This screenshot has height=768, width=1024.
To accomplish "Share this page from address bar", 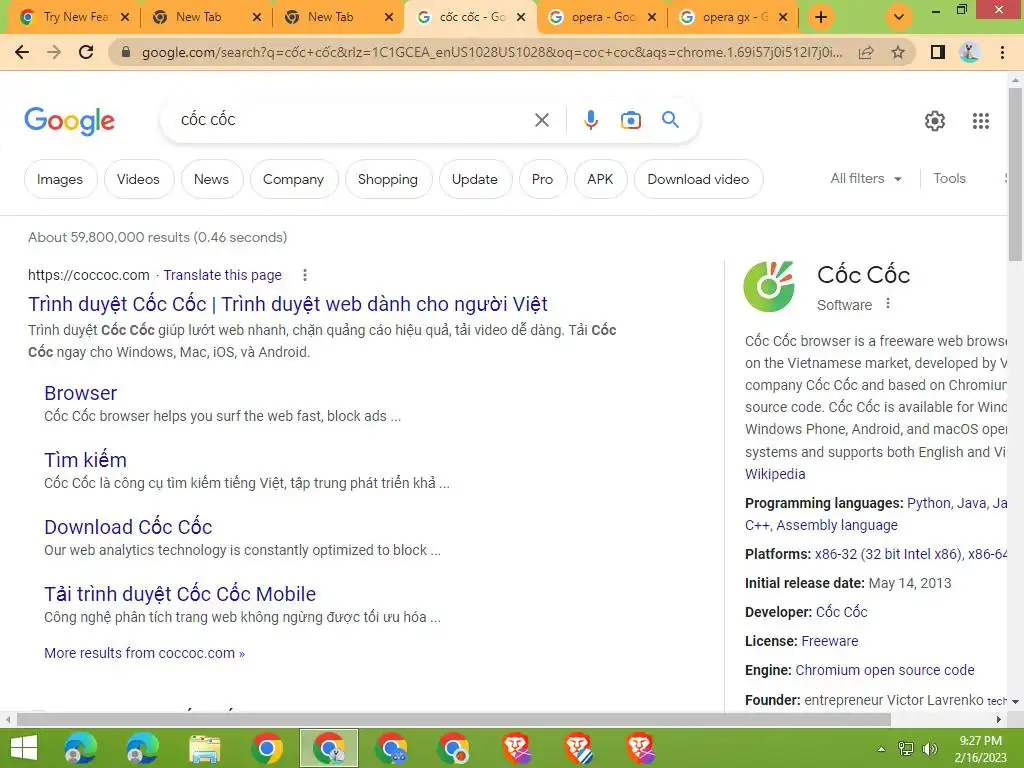I will click(866, 52).
